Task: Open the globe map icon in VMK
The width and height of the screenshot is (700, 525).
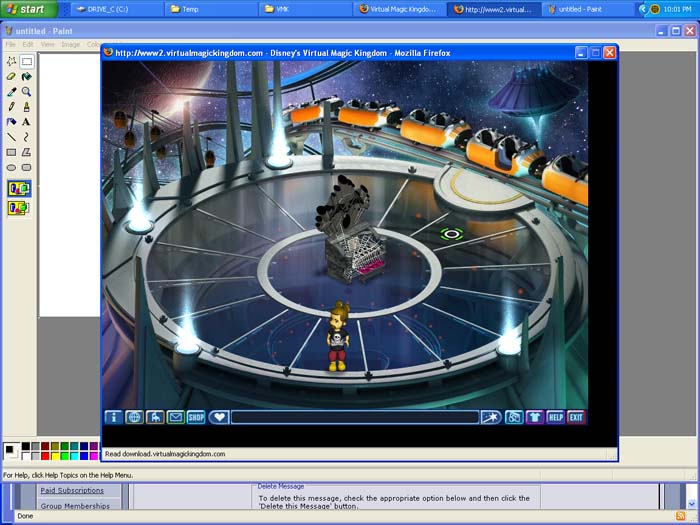Action: (134, 417)
